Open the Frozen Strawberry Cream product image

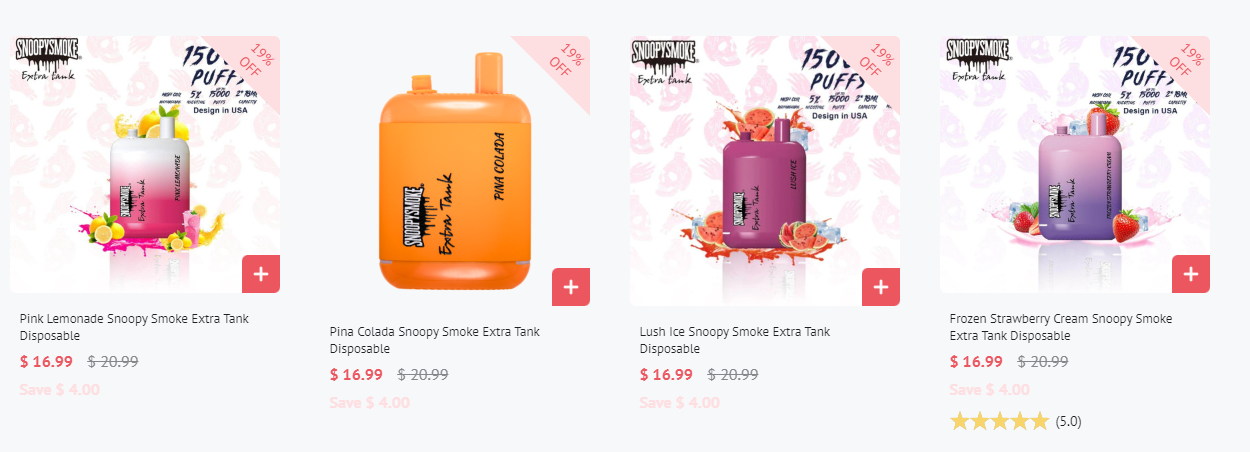coord(1075,164)
